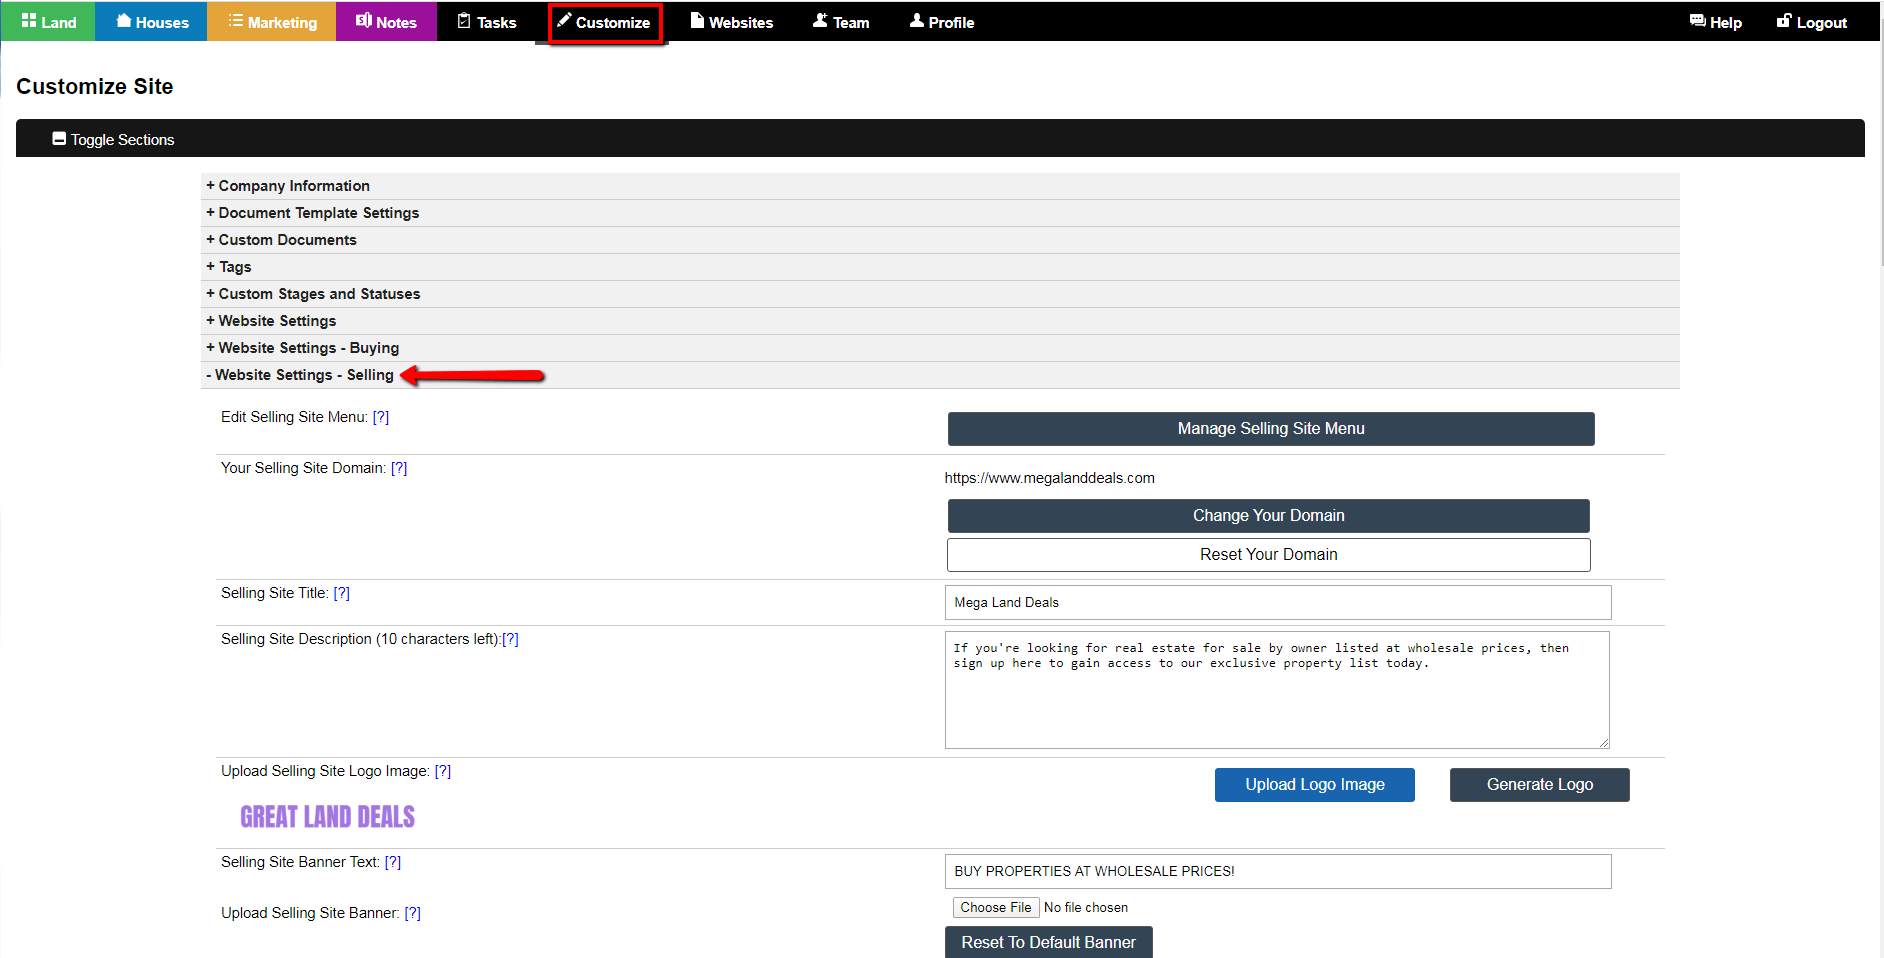Go to the Marketing tab
Viewport: 1884px width, 958px height.
pyautogui.click(x=271, y=22)
